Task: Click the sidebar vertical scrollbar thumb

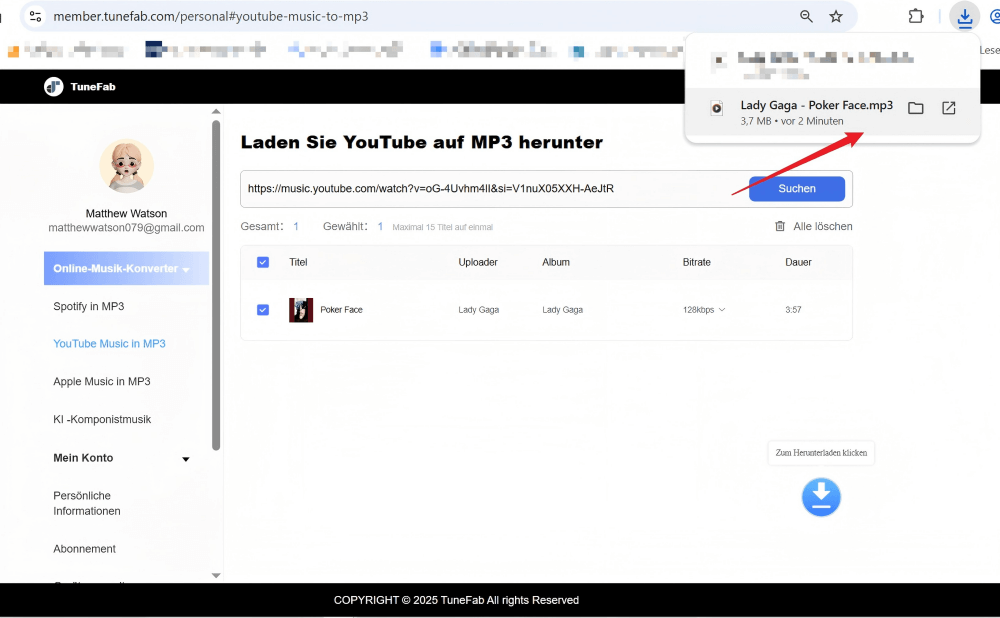Action: (x=216, y=285)
